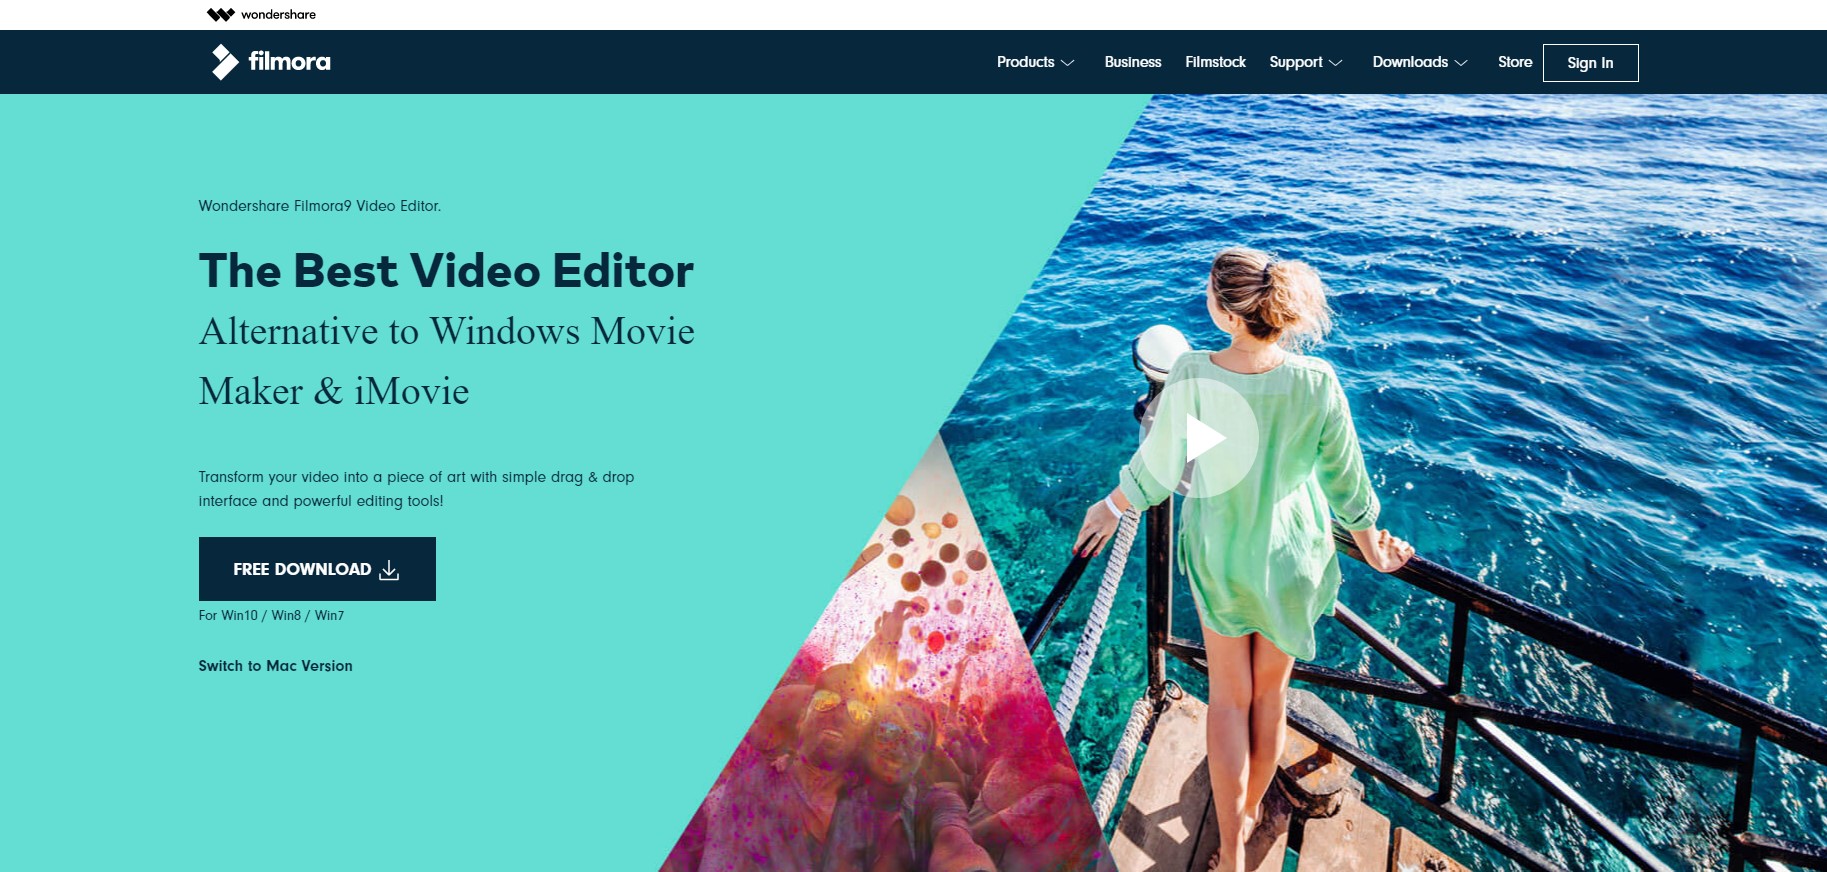Click the download arrow icon
Viewport: 1827px width, 872px height.
tap(389, 569)
